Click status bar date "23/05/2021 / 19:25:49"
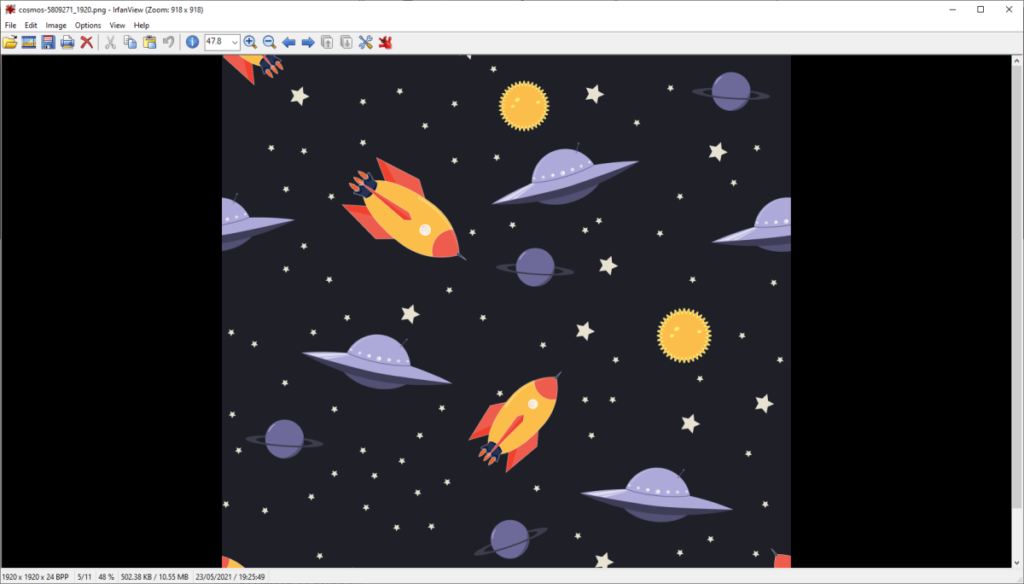Viewport: 1024px width, 584px height. (x=230, y=577)
